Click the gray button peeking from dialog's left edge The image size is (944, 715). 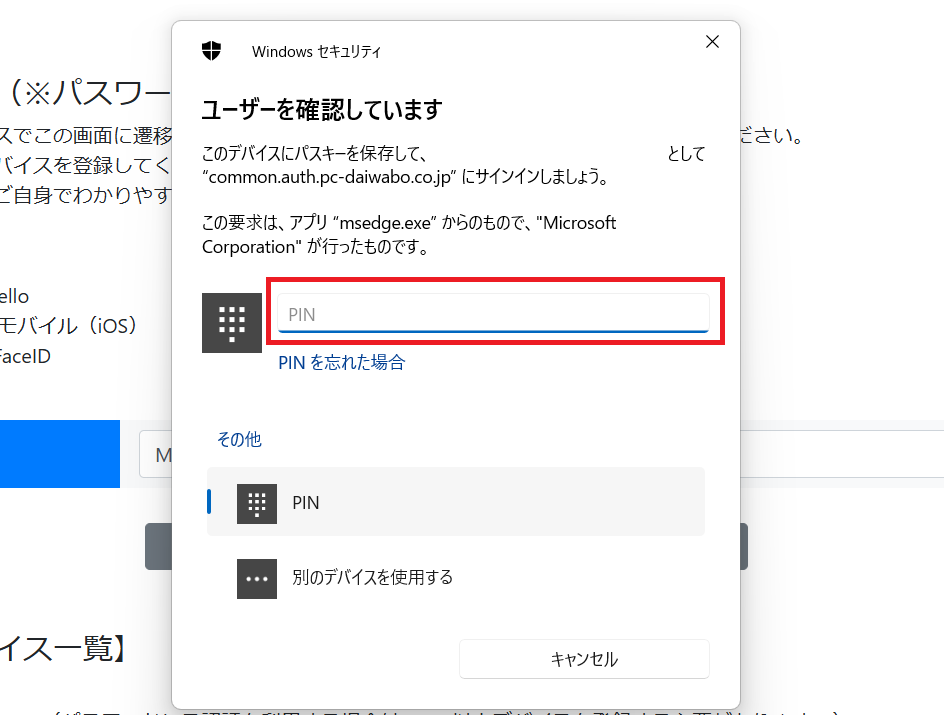[158, 546]
